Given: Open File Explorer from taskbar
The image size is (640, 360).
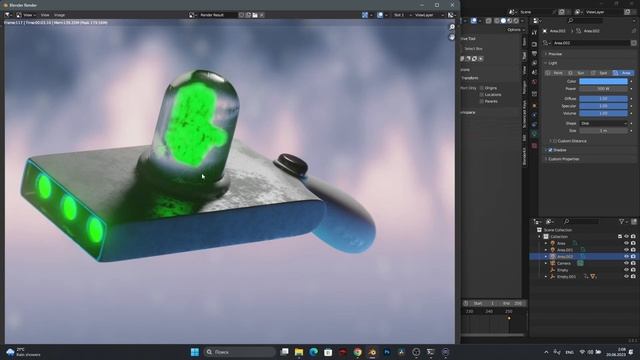Looking at the screenshot, I should (x=299, y=352).
